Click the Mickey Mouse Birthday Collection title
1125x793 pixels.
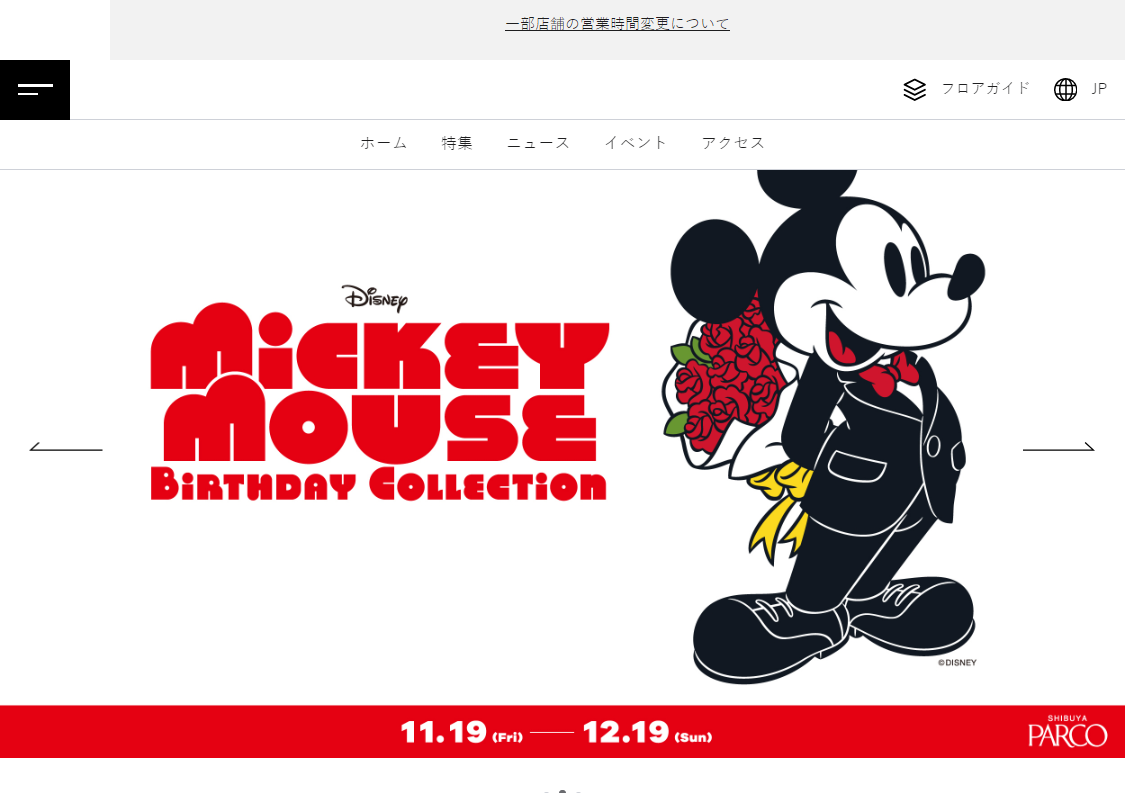click(380, 402)
